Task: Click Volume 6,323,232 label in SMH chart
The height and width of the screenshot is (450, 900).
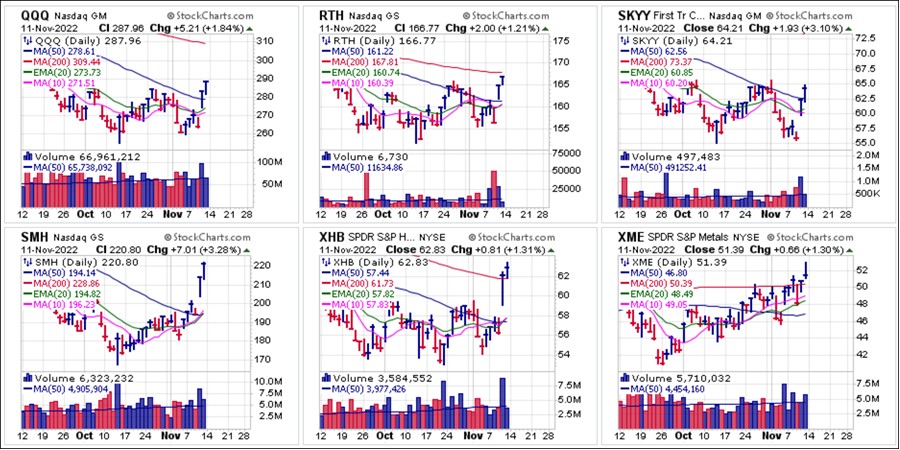Action: 85,378
